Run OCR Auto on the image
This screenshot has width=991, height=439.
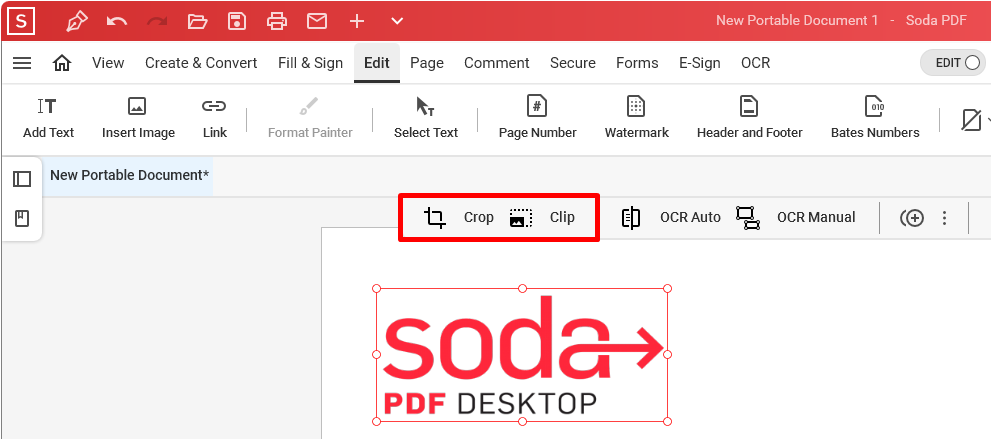tap(671, 217)
